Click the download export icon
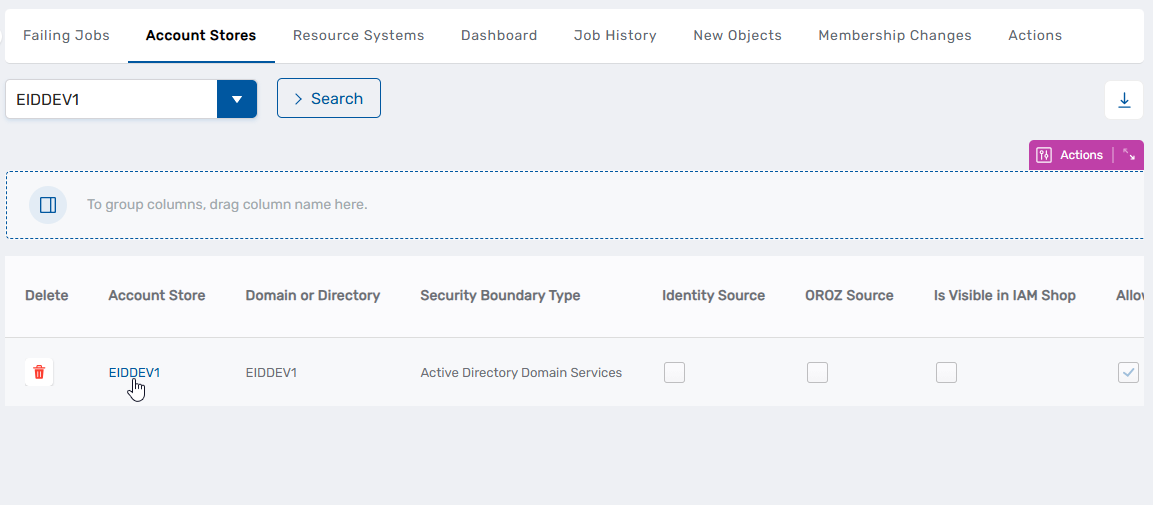This screenshot has height=505, width=1153. [x=1124, y=100]
